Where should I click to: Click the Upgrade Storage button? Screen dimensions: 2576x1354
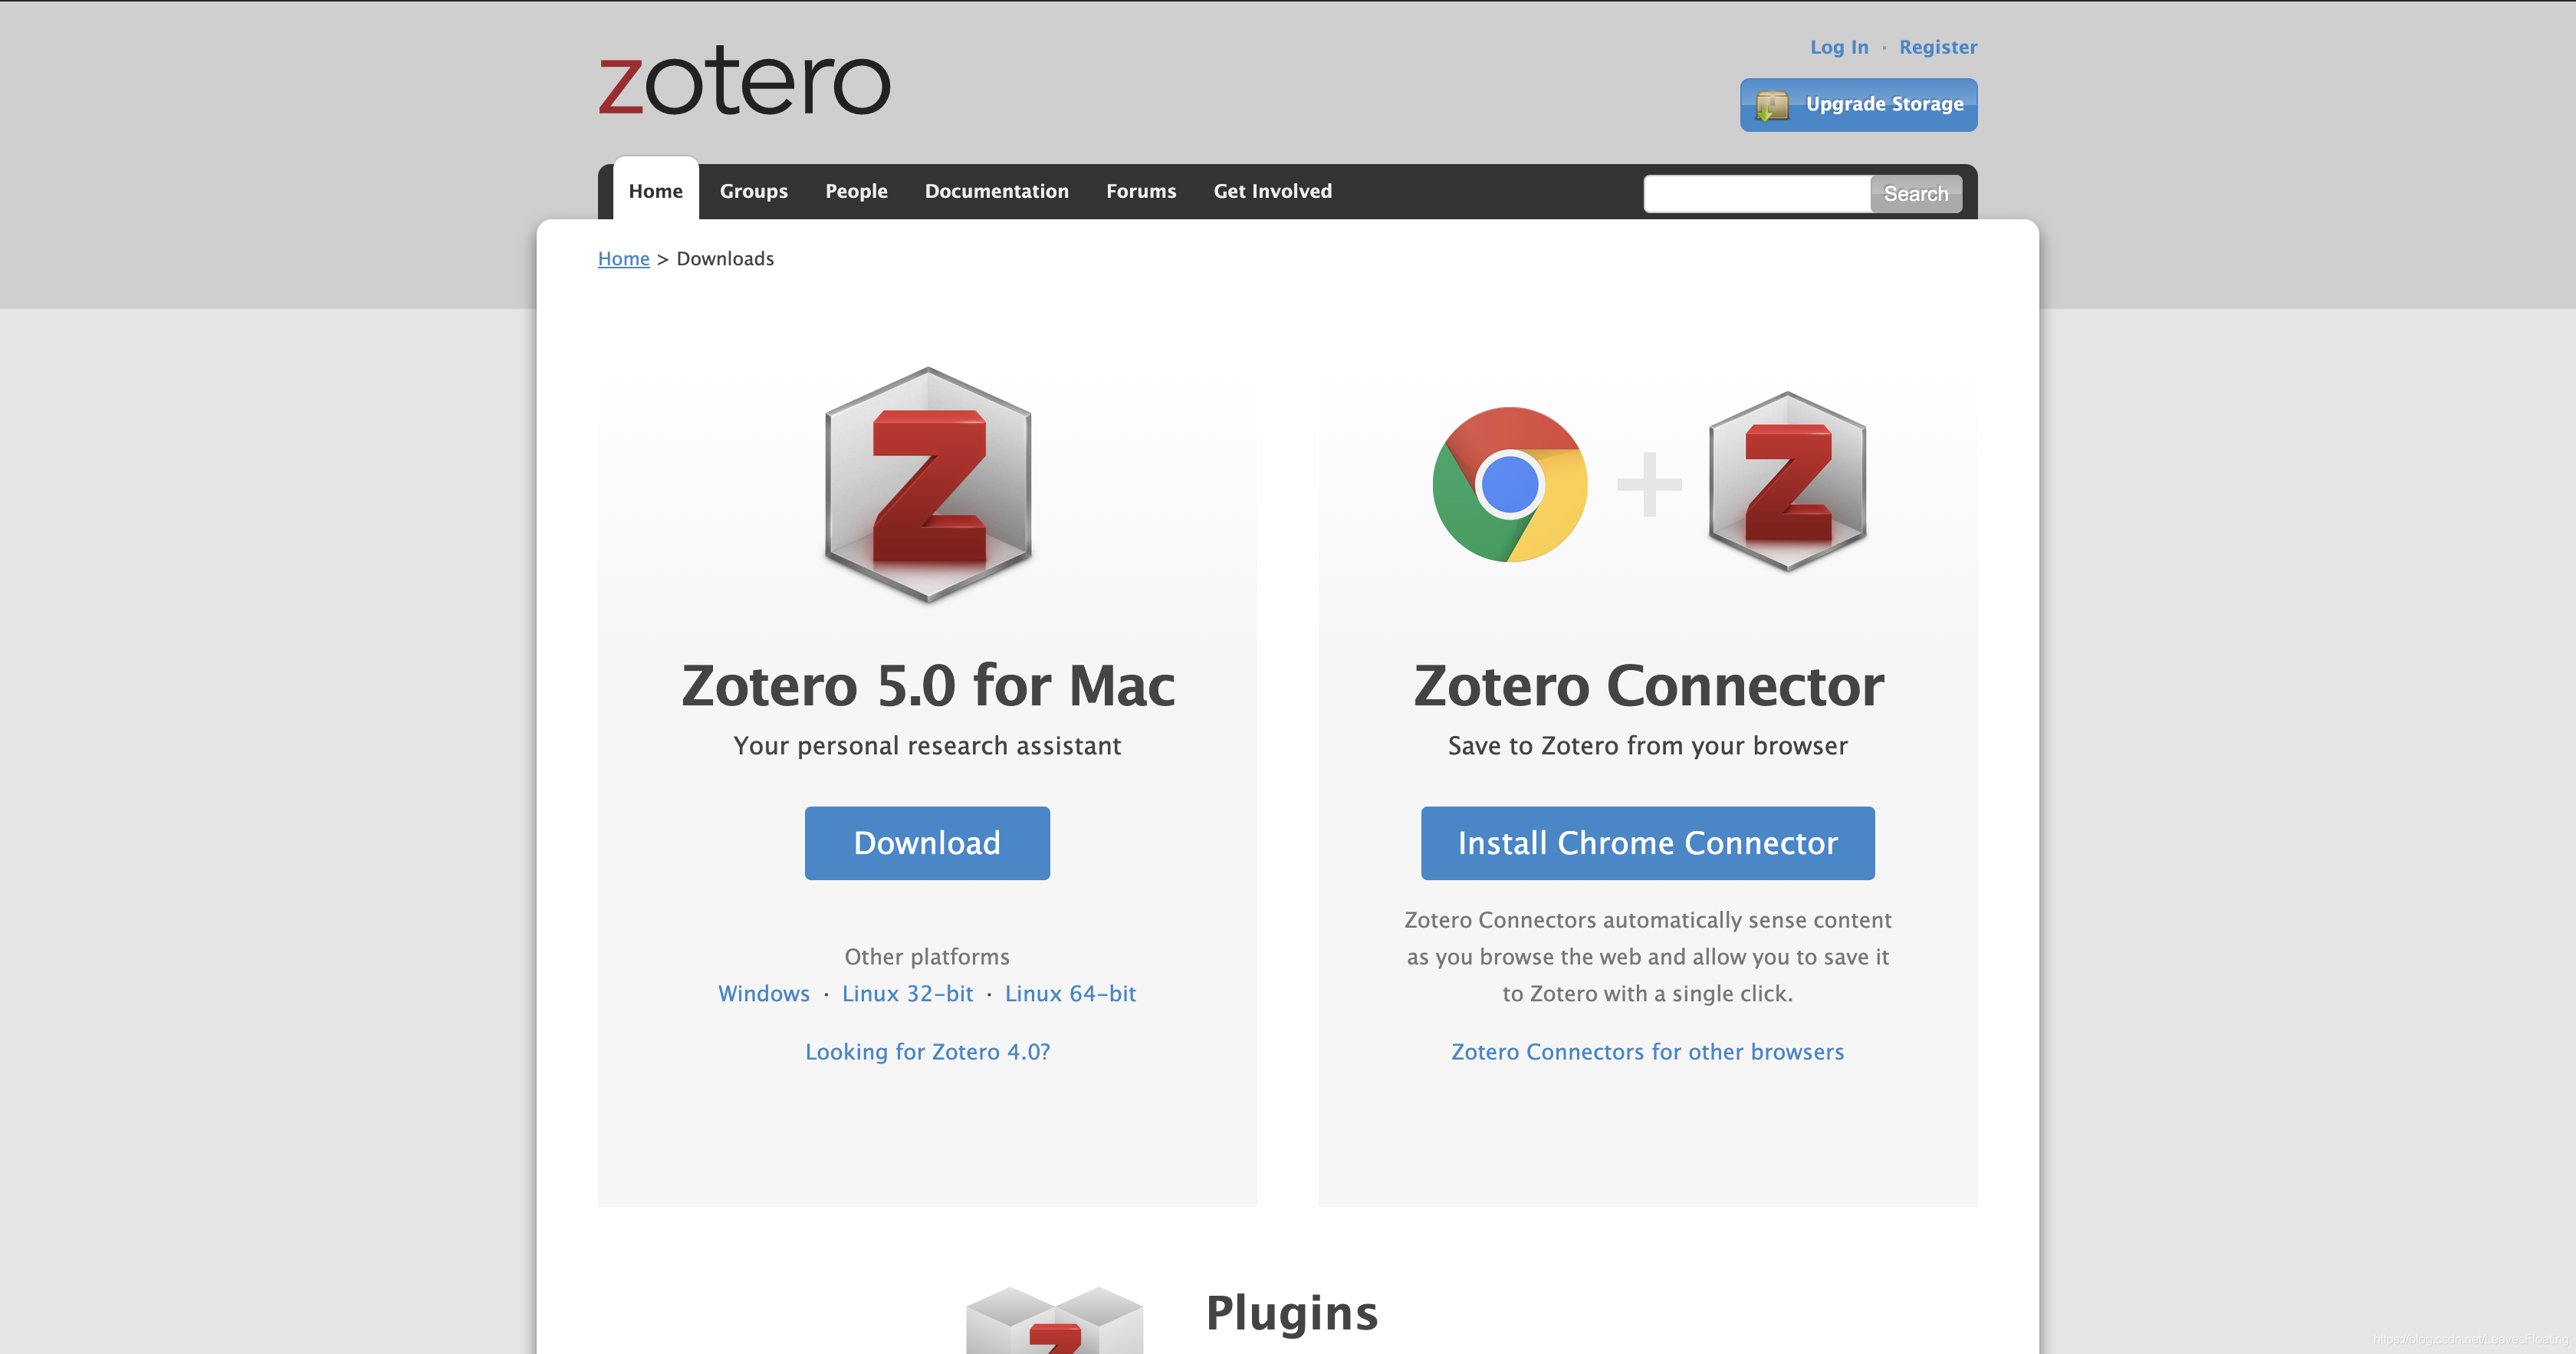tap(1859, 105)
